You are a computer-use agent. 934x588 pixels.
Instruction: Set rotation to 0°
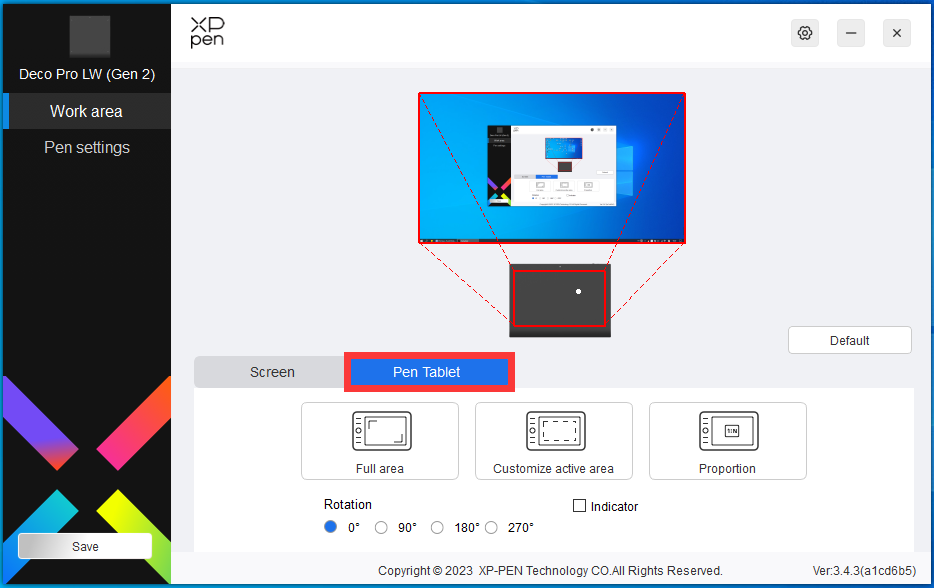(331, 527)
